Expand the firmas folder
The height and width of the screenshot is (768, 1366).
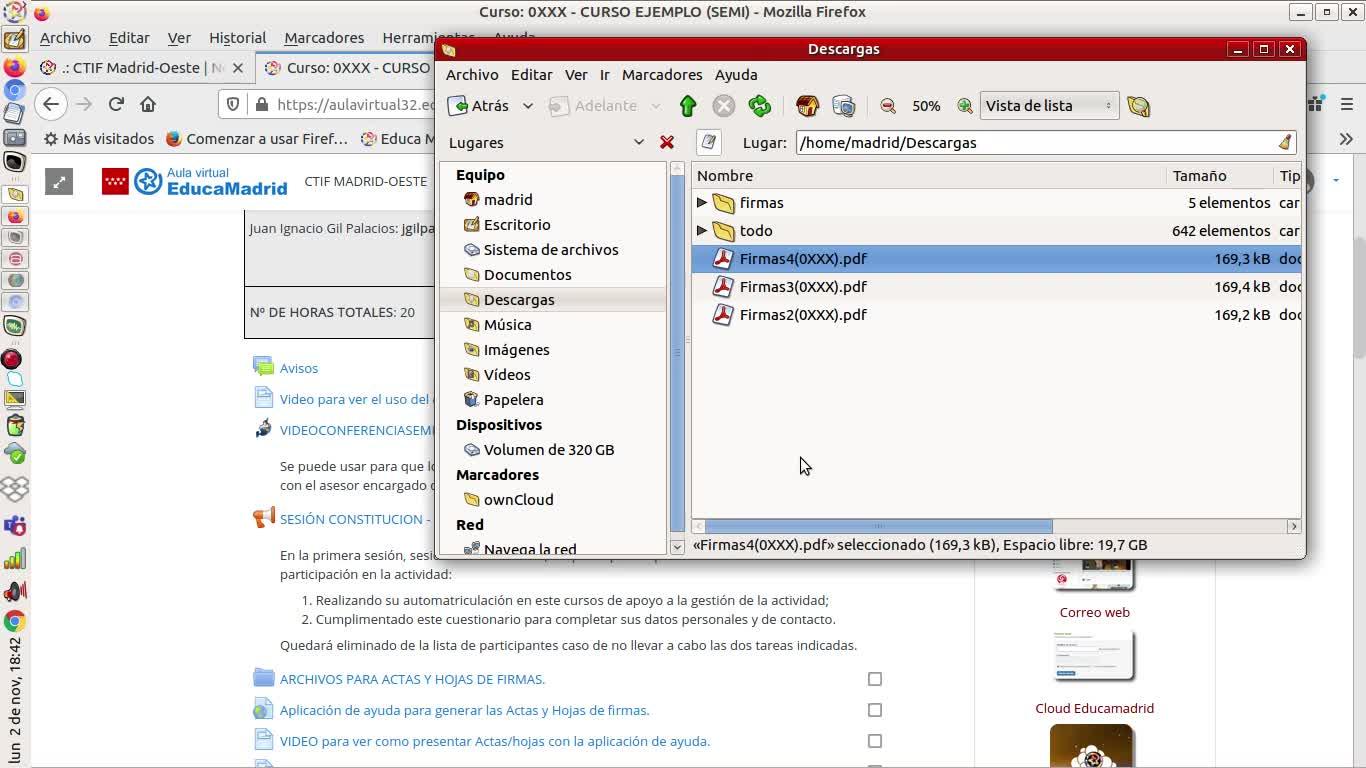click(702, 203)
